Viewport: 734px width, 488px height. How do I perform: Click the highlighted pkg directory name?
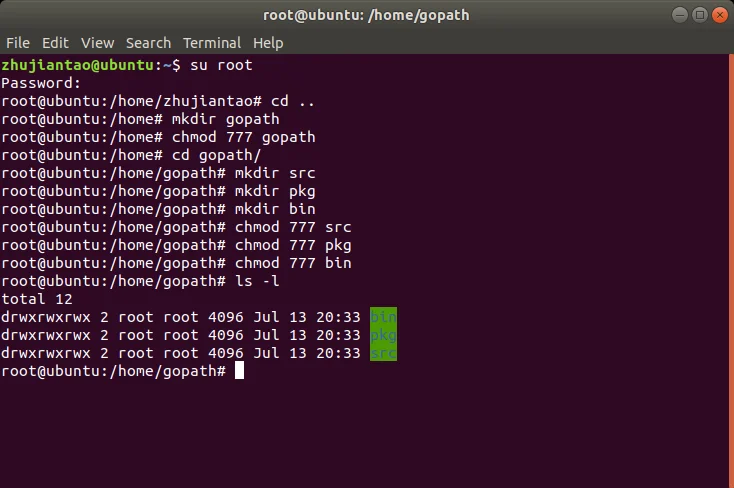[383, 335]
